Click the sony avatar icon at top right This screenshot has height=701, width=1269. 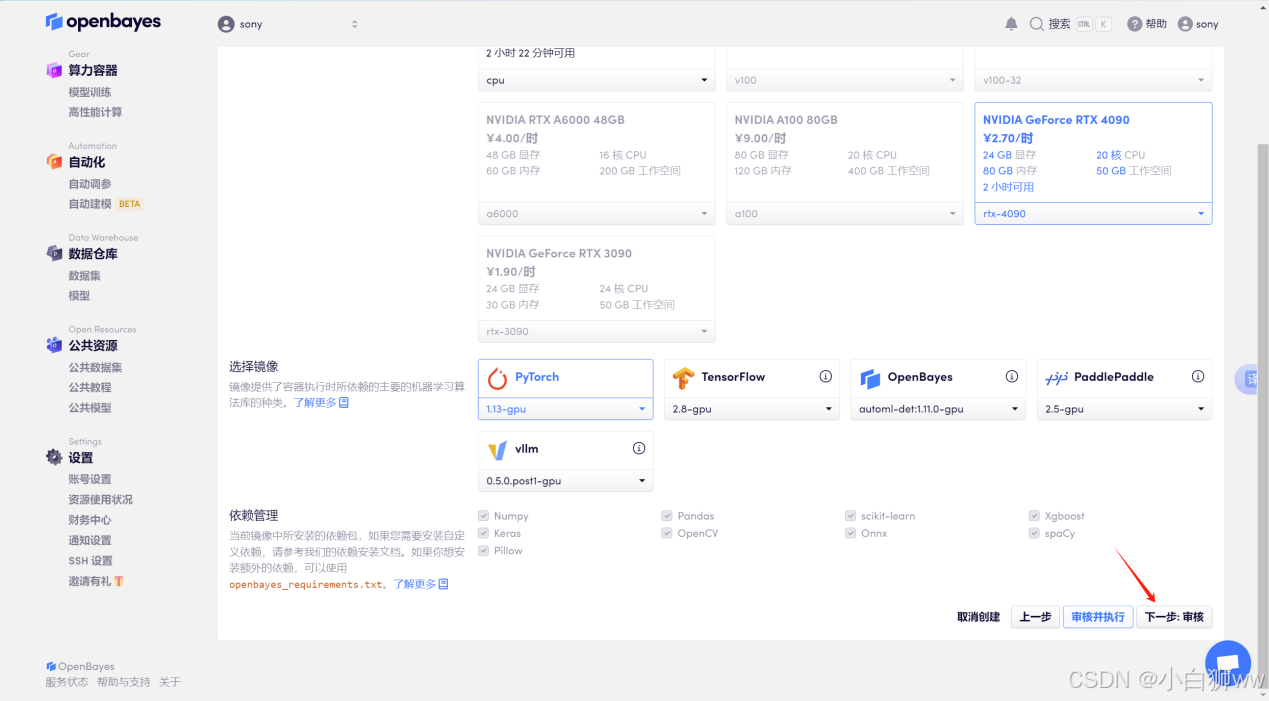(x=1185, y=24)
